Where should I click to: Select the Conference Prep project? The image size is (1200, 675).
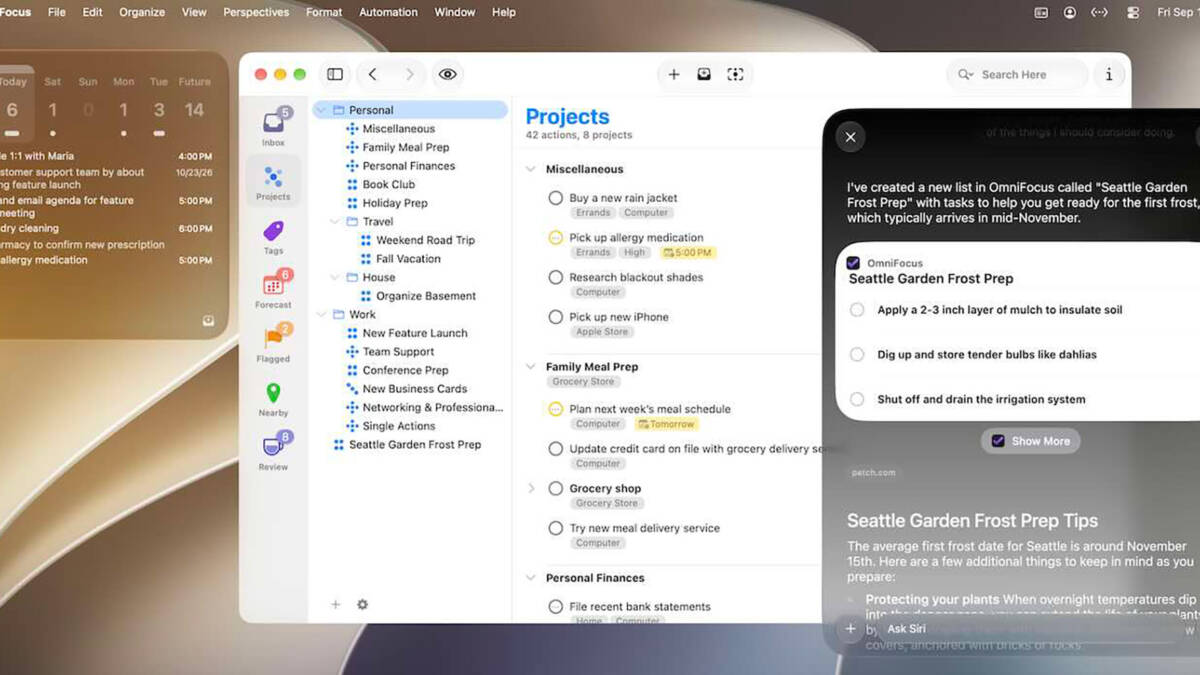405,370
